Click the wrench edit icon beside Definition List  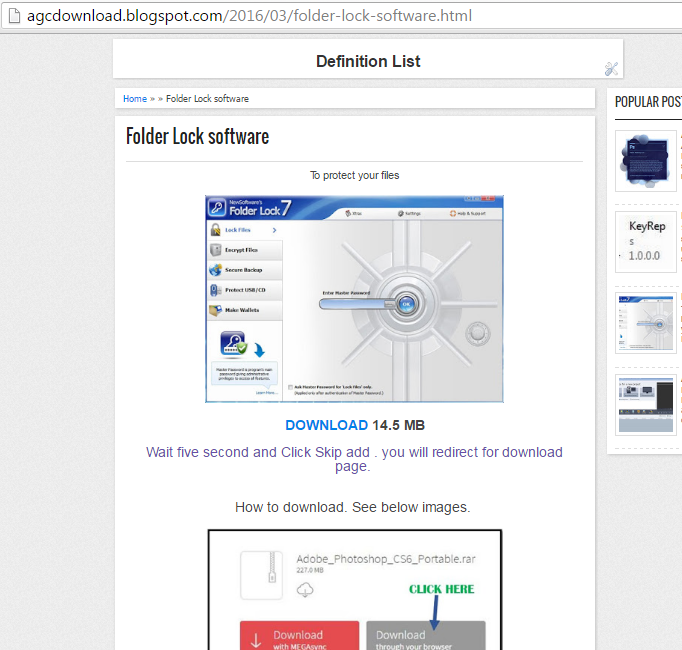pyautogui.click(x=611, y=69)
